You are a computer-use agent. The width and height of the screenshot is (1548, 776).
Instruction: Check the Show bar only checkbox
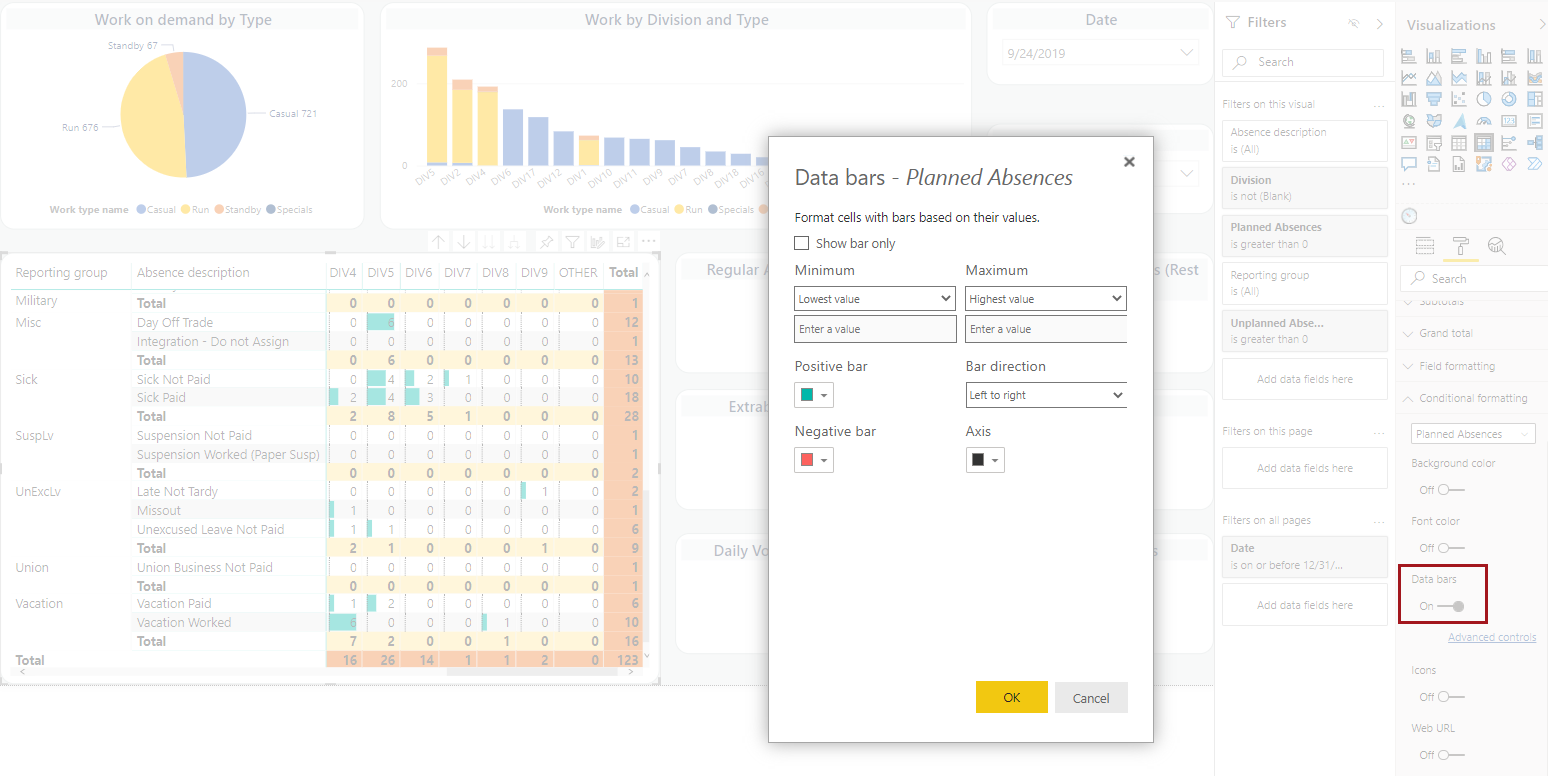tap(801, 243)
